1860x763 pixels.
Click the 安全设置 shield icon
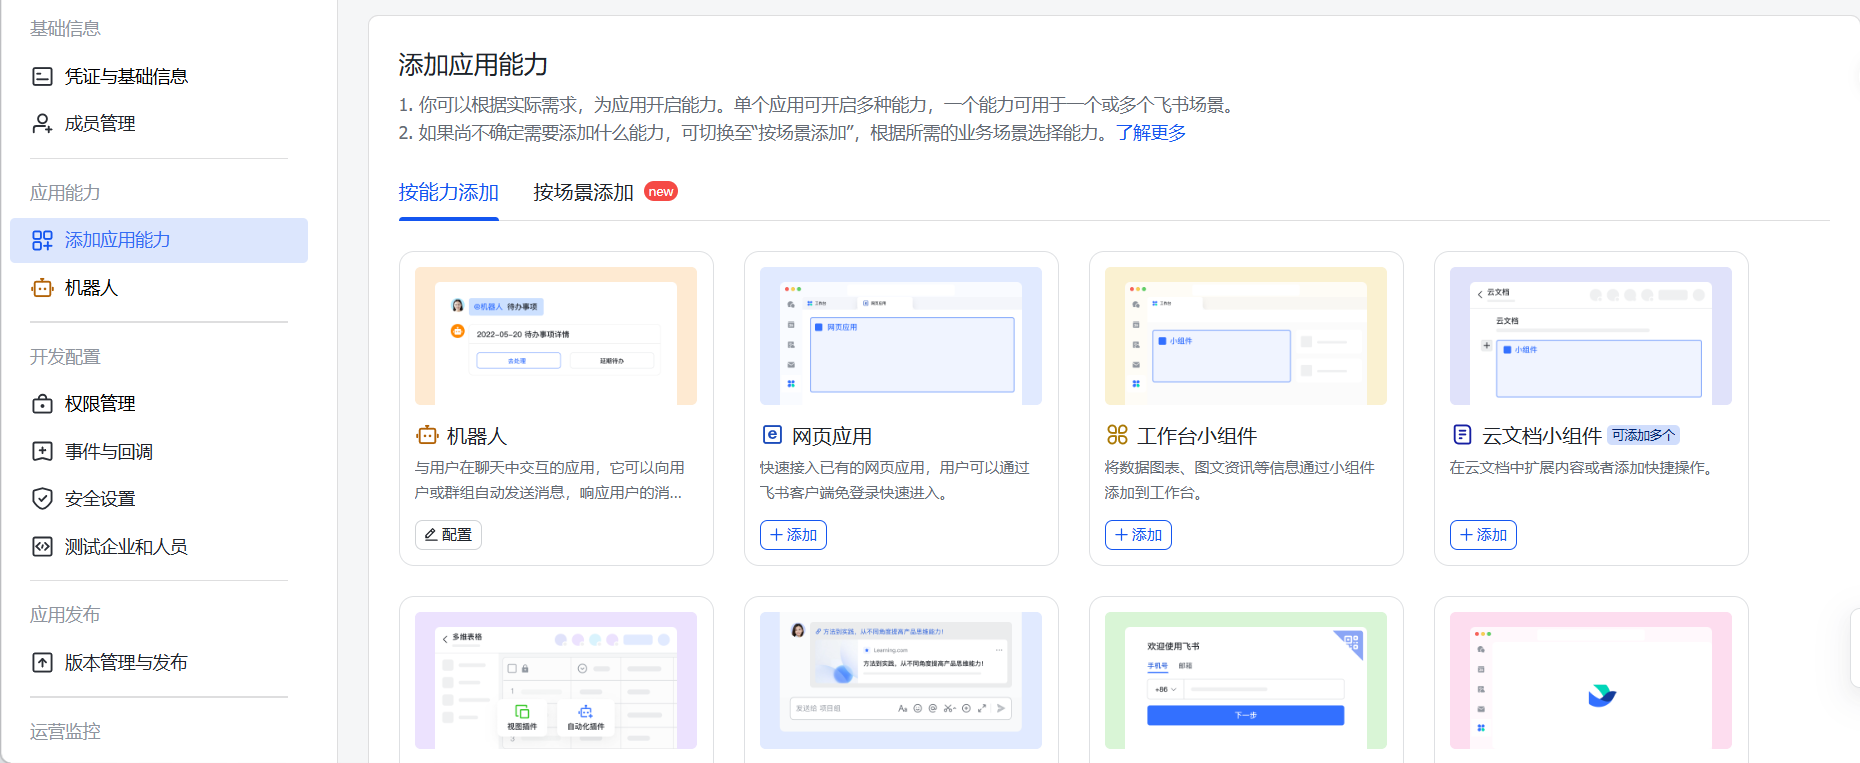42,499
